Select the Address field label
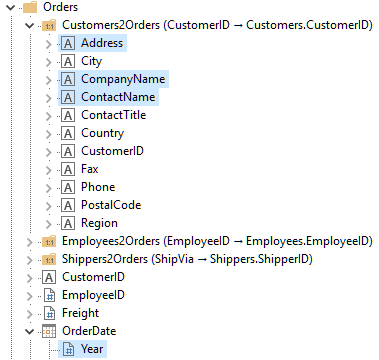 click(102, 43)
